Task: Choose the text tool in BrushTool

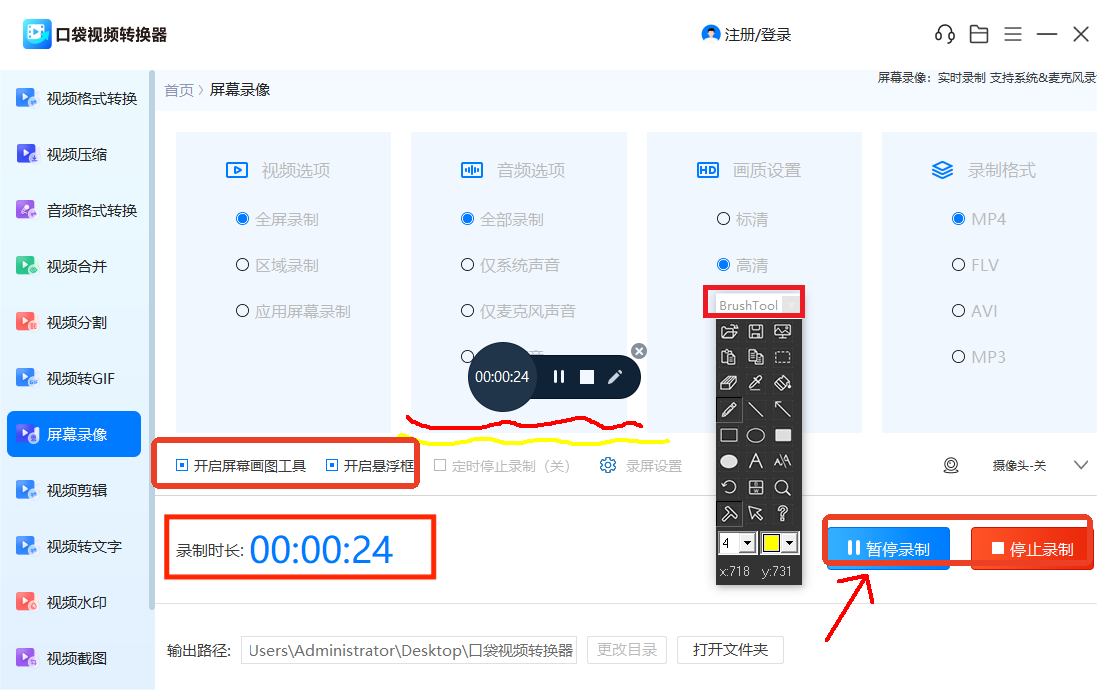Action: pyautogui.click(x=756, y=461)
